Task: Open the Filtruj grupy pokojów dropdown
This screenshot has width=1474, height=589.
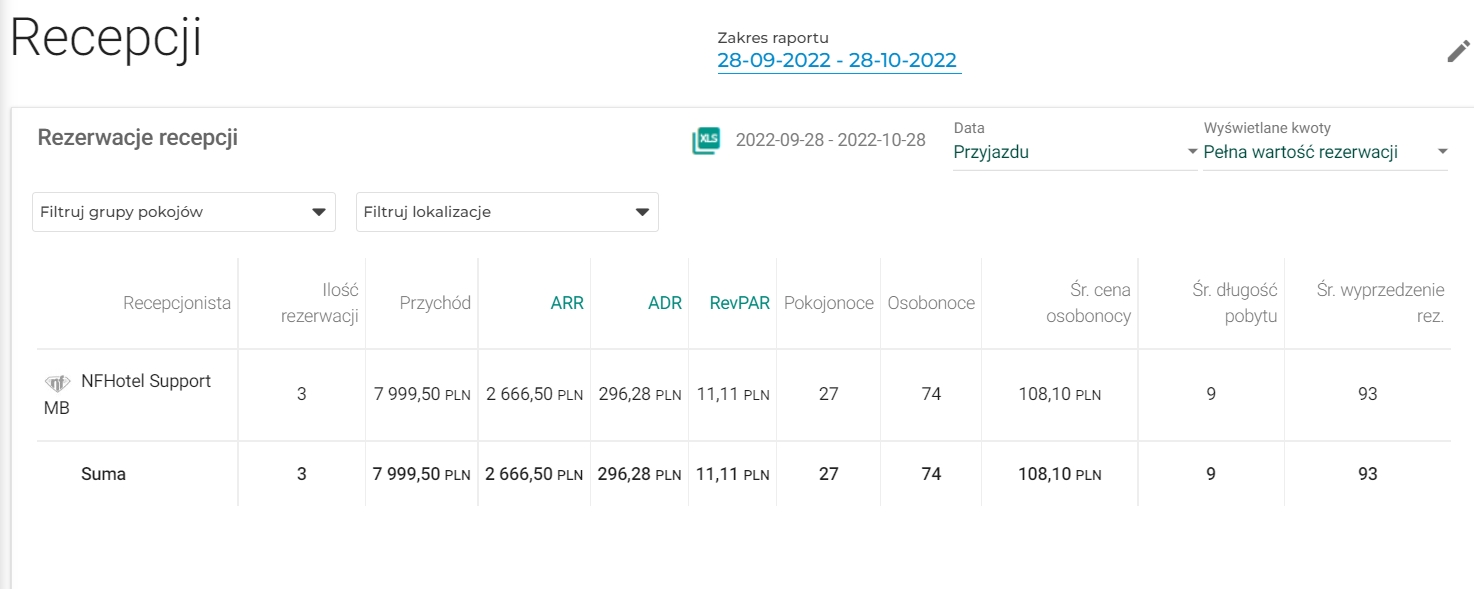Action: (x=184, y=212)
